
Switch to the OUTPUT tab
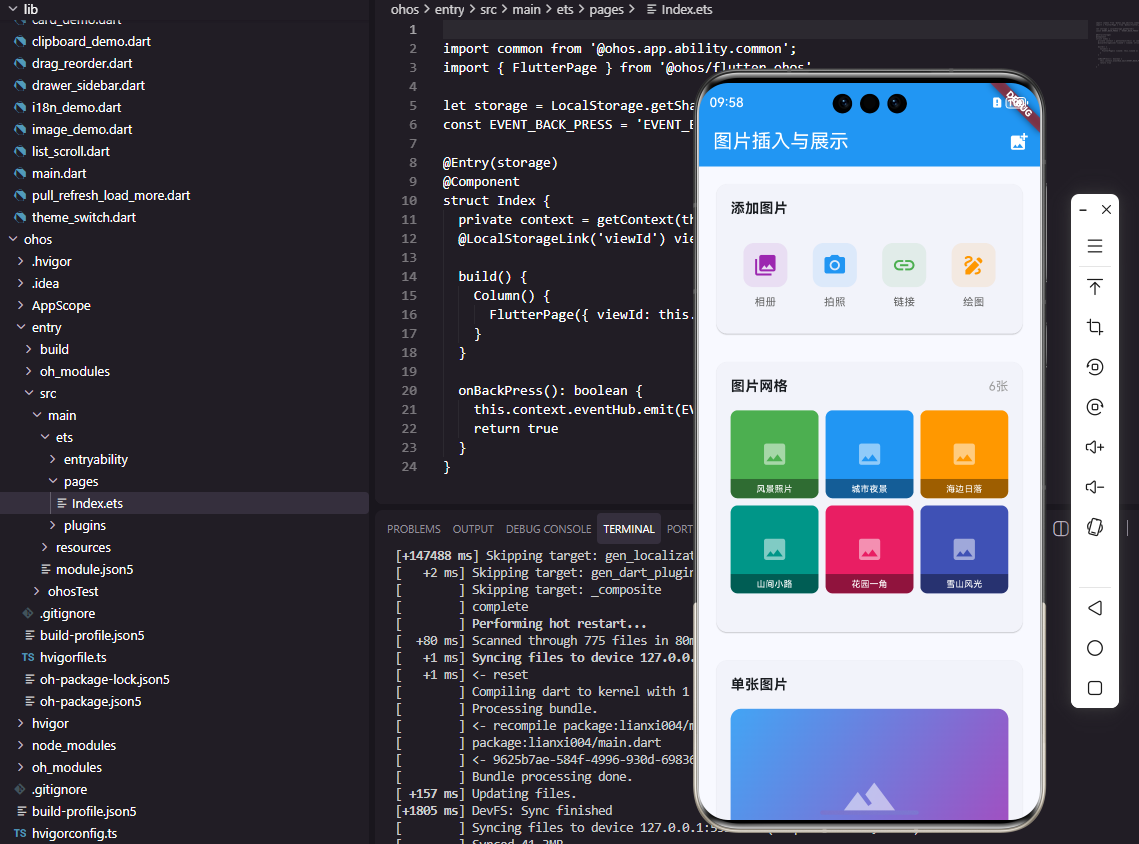click(473, 529)
